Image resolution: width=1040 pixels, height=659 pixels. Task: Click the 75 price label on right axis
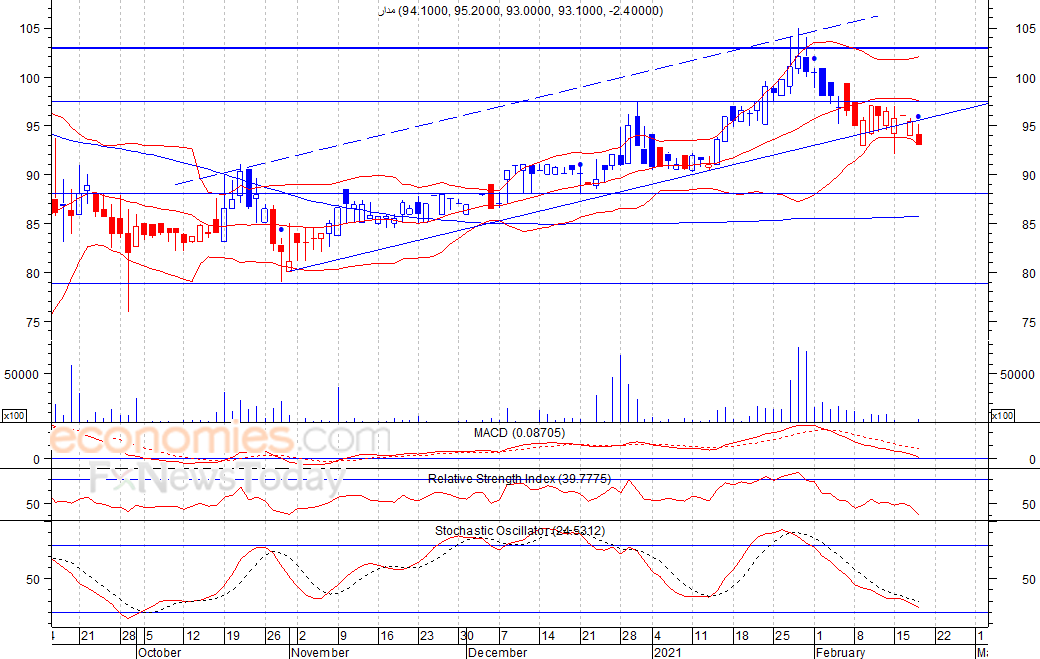[x=1029, y=323]
